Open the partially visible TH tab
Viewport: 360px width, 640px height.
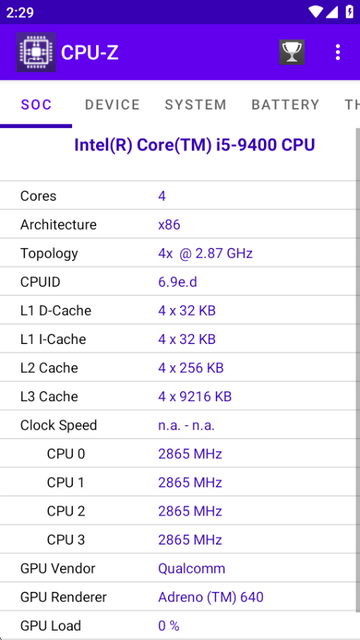pyautogui.click(x=350, y=105)
